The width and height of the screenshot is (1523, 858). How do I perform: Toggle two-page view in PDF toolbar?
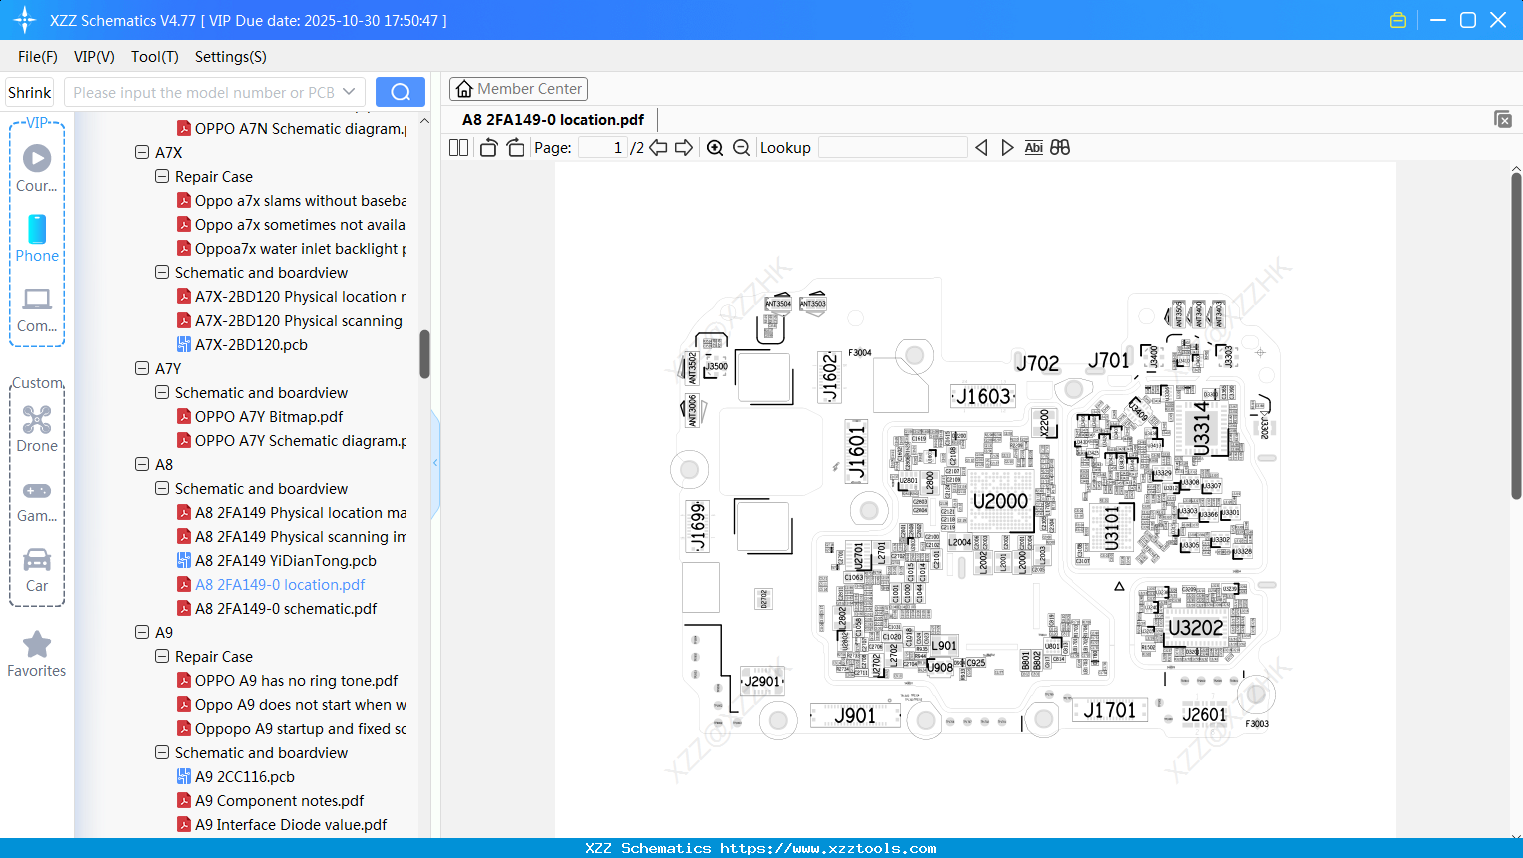coord(458,148)
